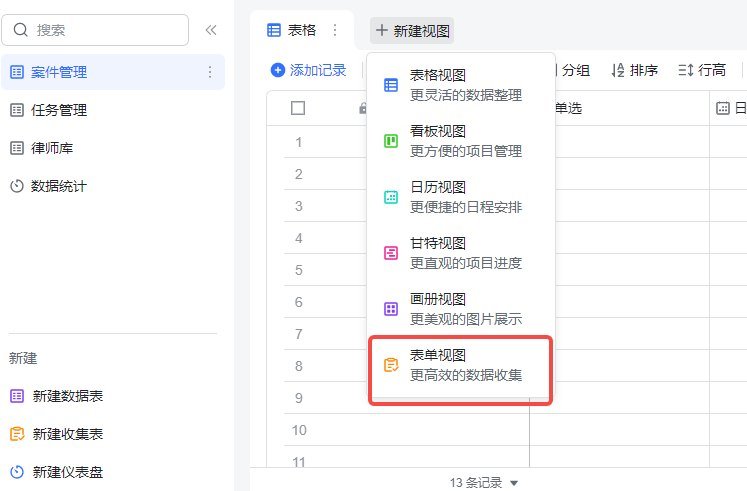Open the 行高 row height menu
This screenshot has height=491, width=747.
coord(702,70)
